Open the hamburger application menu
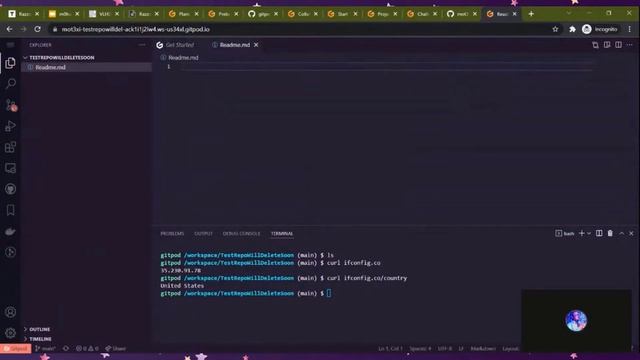This screenshot has height=360, width=640. (x=11, y=45)
